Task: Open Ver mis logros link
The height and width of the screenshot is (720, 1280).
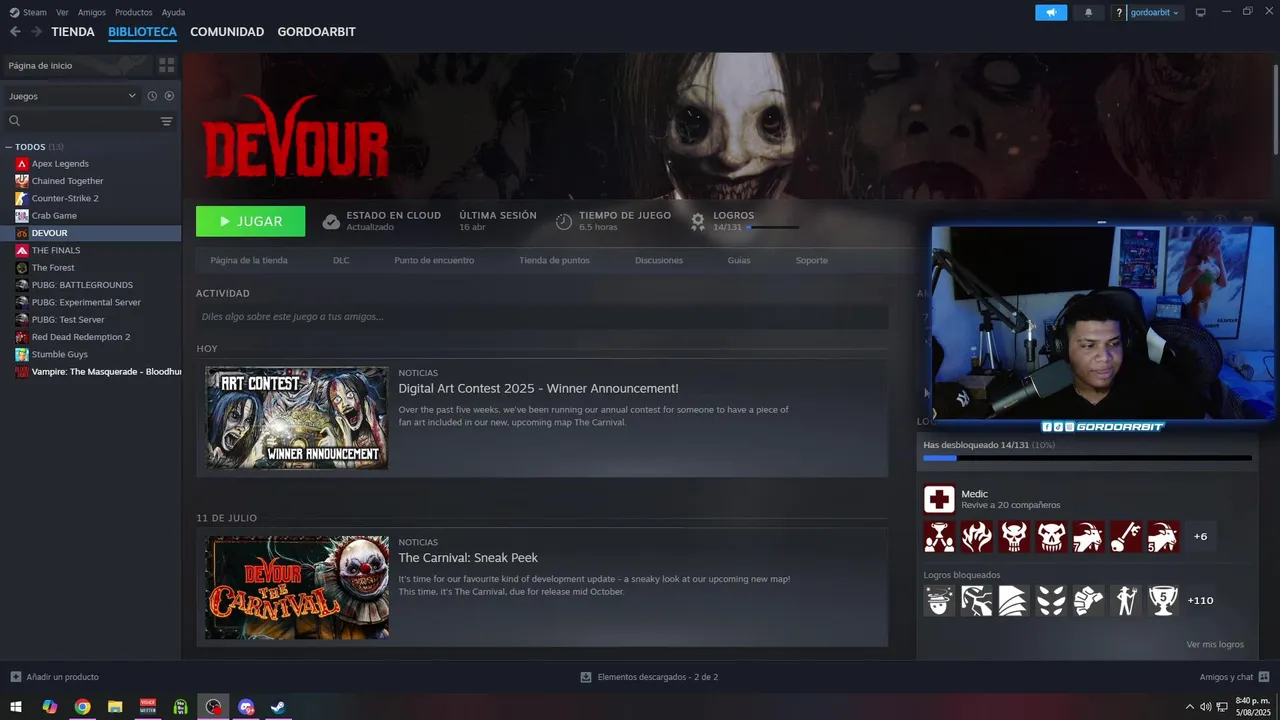Action: tap(1215, 644)
